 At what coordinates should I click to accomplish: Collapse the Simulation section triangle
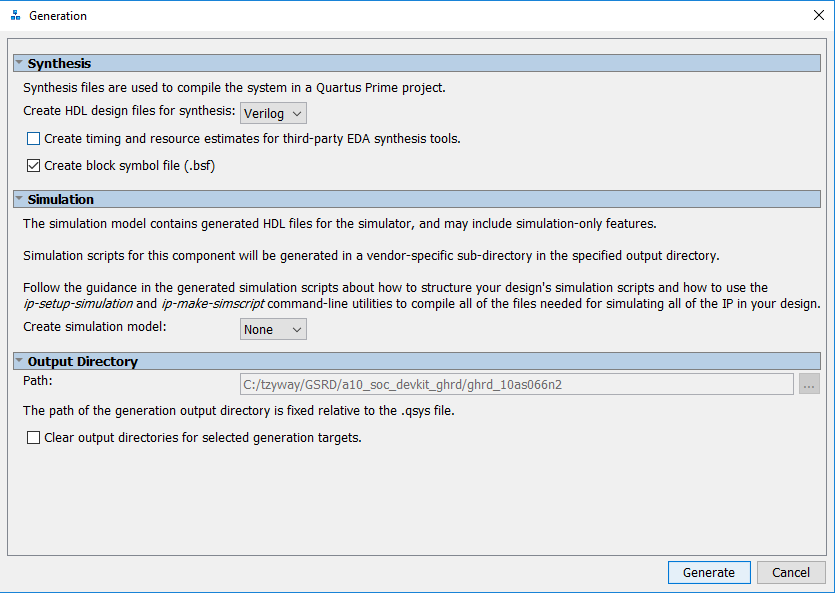point(19,199)
